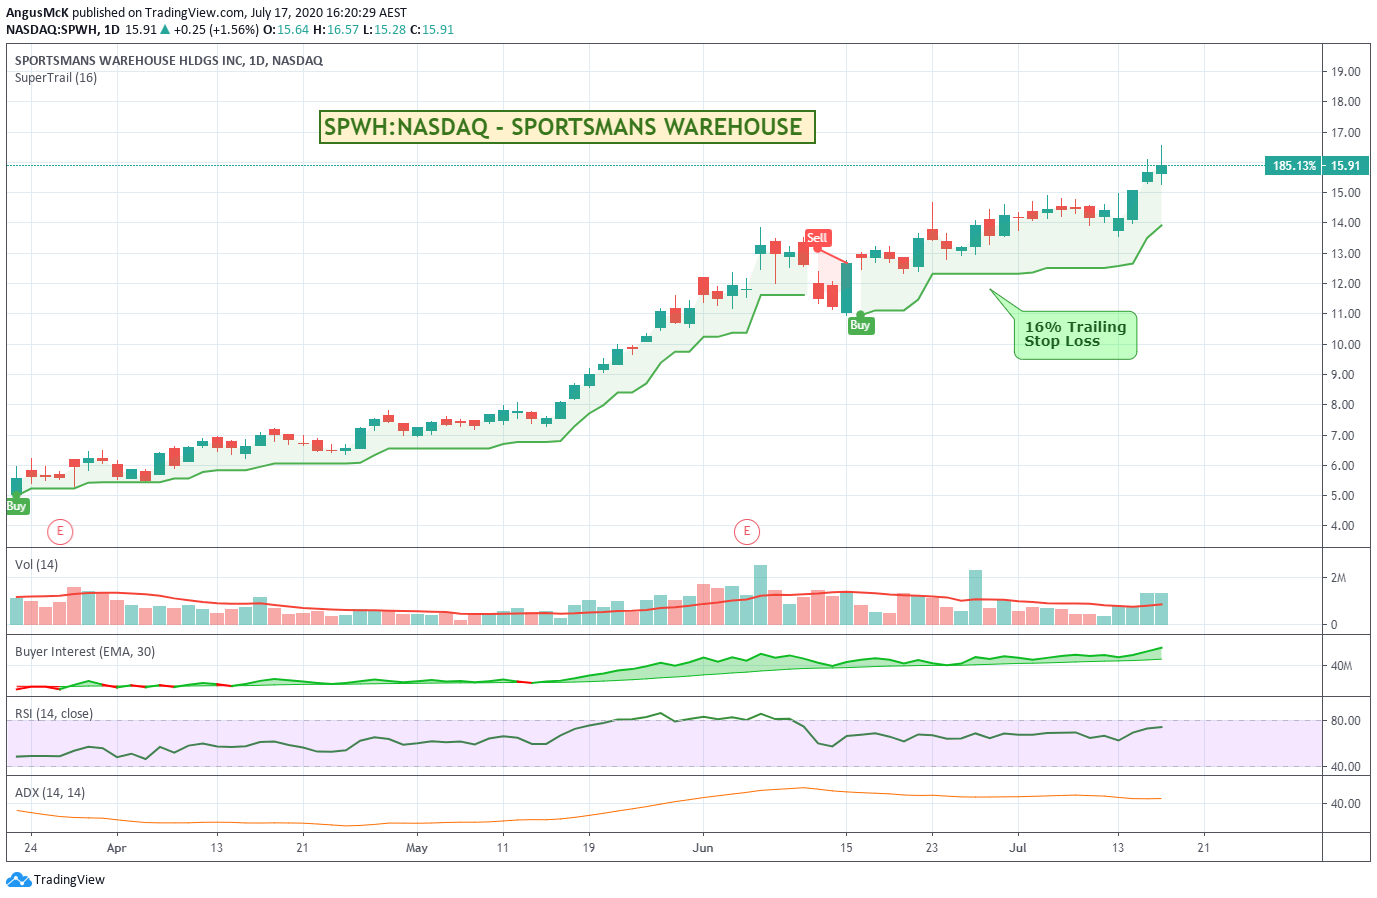Screen dimensions: 1377x898
Task: Click the 185.13% percentage tag
Action: pos(1294,166)
